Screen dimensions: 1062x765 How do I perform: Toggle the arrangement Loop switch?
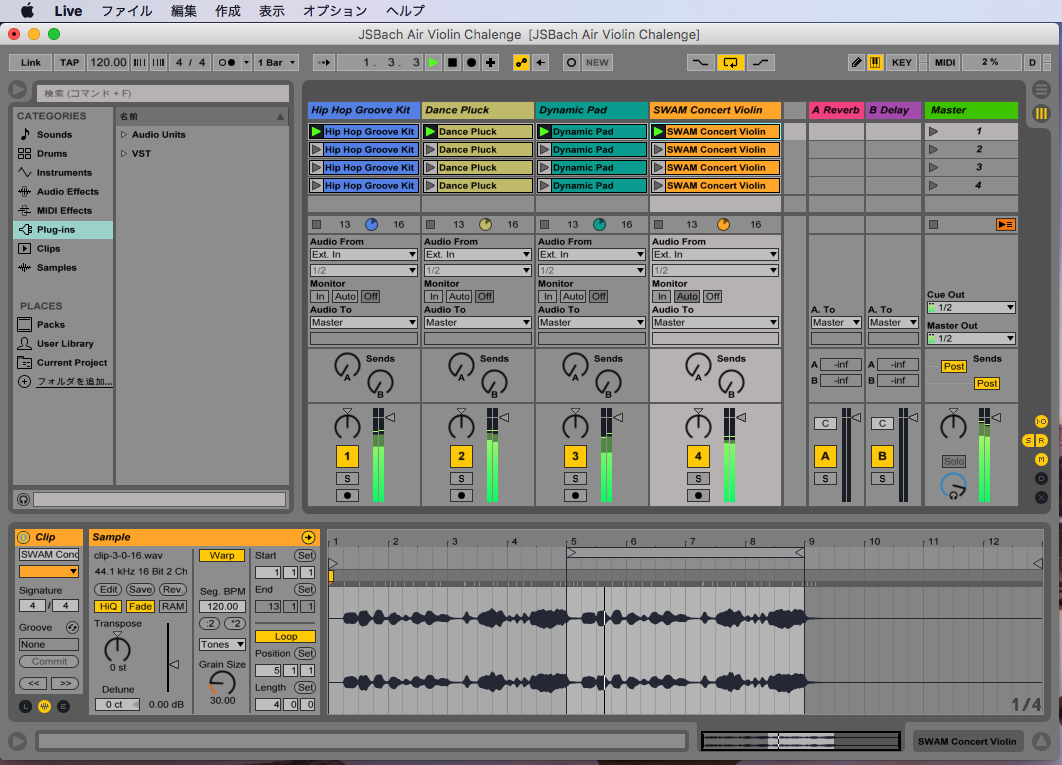[x=730, y=62]
